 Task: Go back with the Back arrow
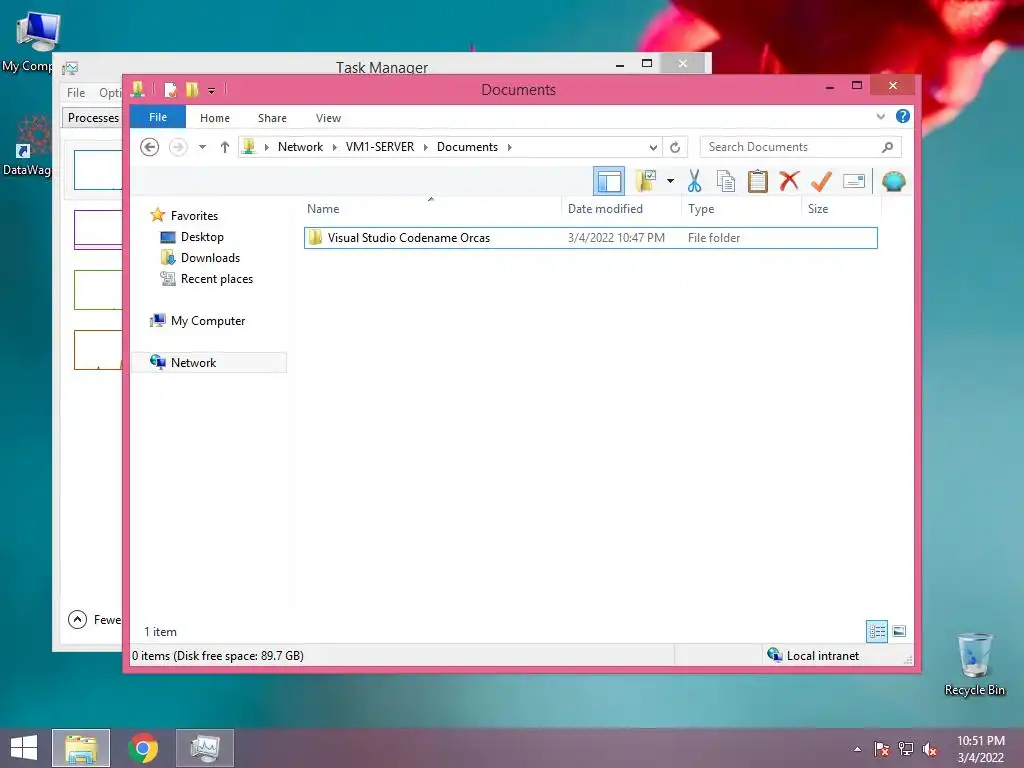(150, 147)
